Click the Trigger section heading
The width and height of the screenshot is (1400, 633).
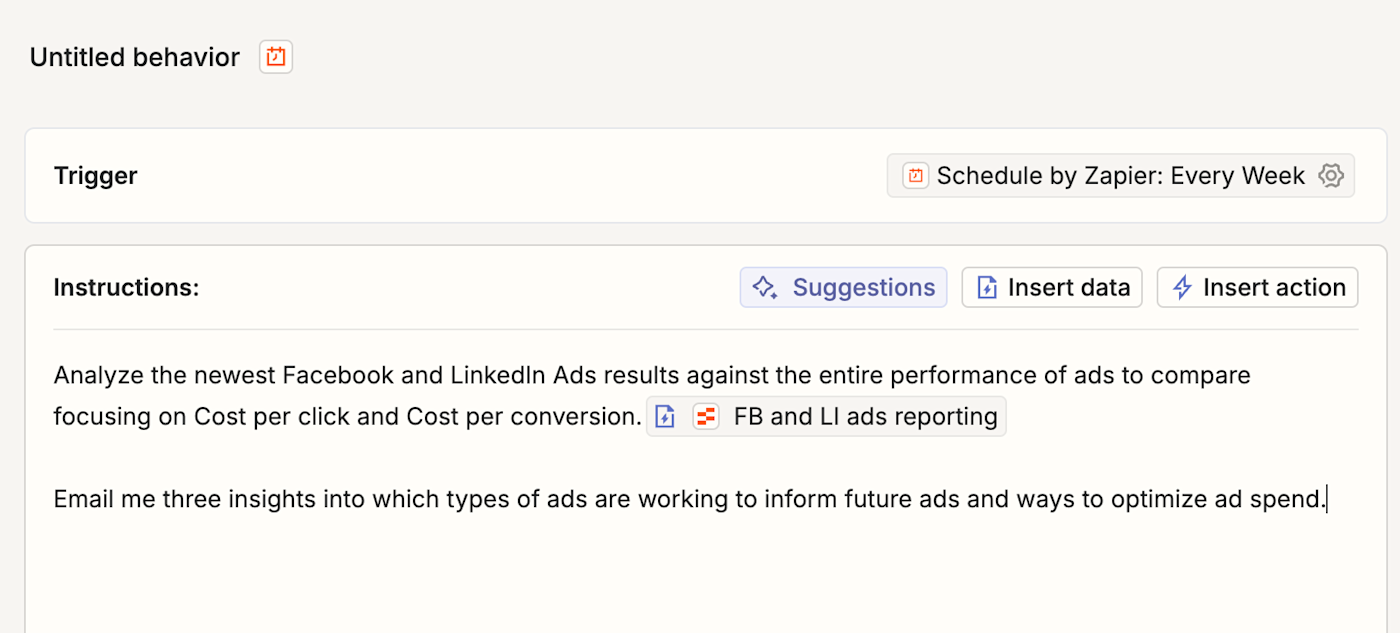click(96, 176)
